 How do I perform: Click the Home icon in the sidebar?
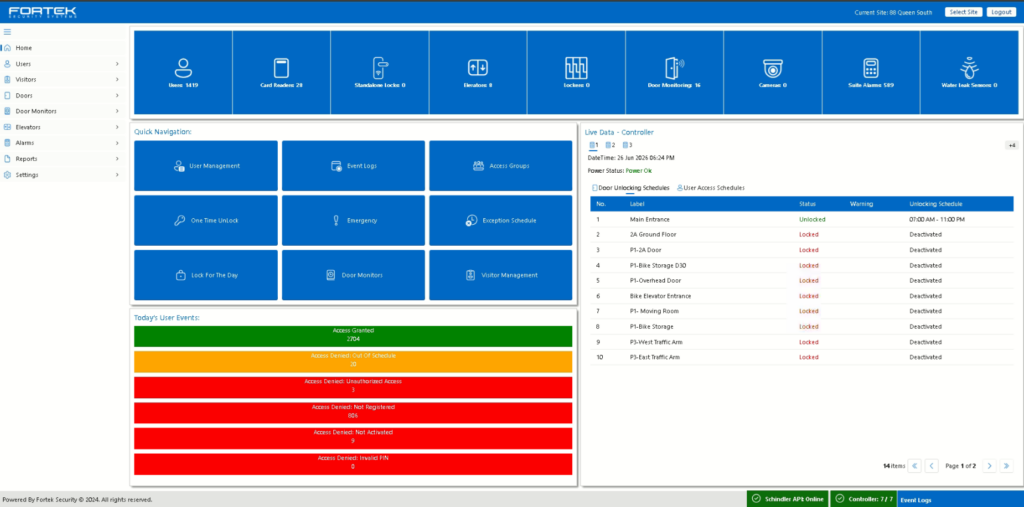pyautogui.click(x=7, y=48)
